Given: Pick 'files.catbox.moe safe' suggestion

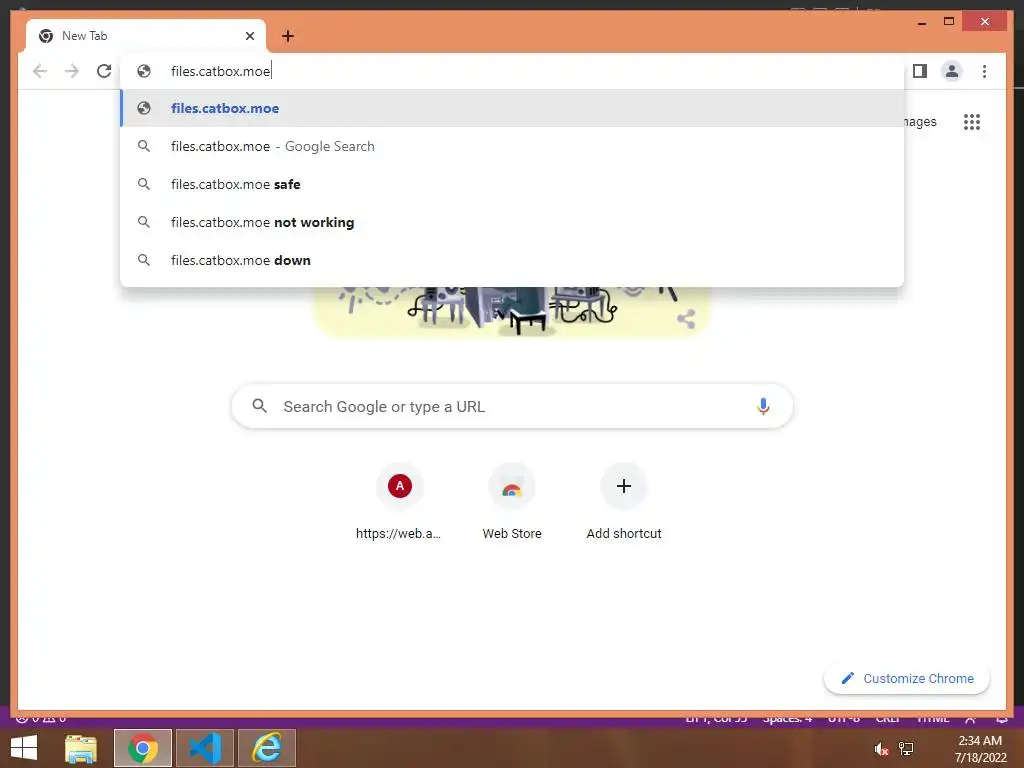Looking at the screenshot, I should click(512, 184).
